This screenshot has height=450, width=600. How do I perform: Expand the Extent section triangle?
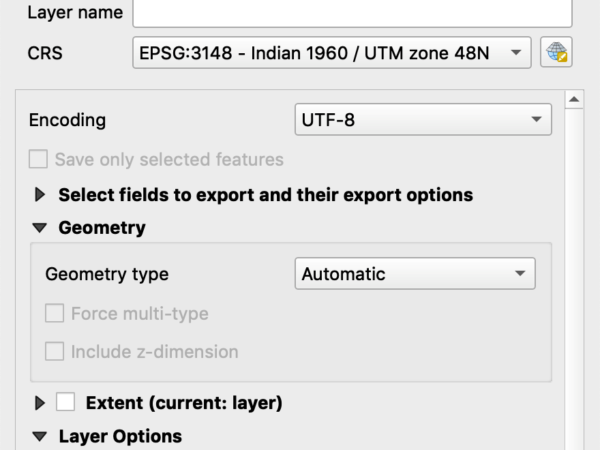click(x=40, y=403)
